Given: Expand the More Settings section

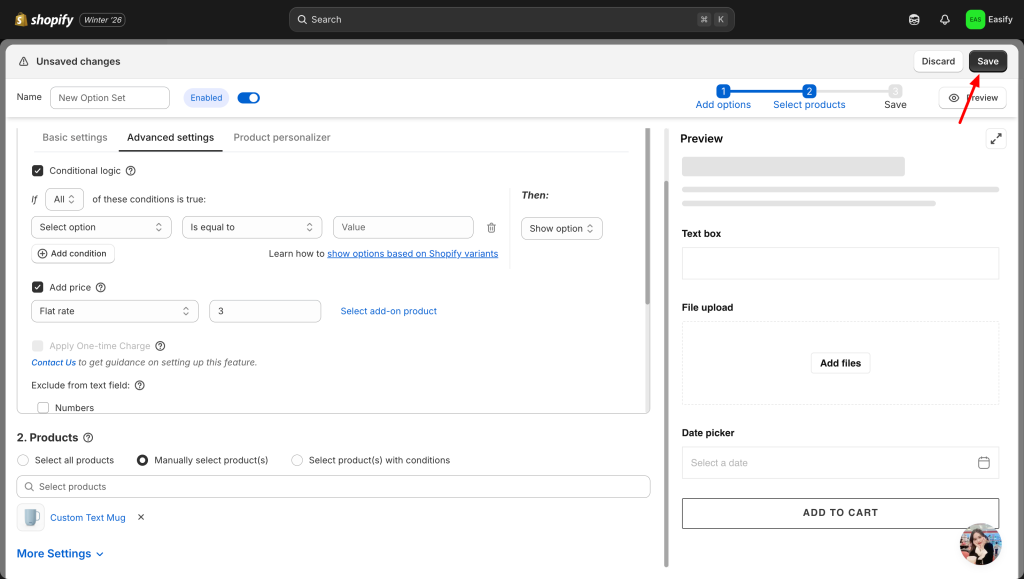Looking at the screenshot, I should [61, 554].
